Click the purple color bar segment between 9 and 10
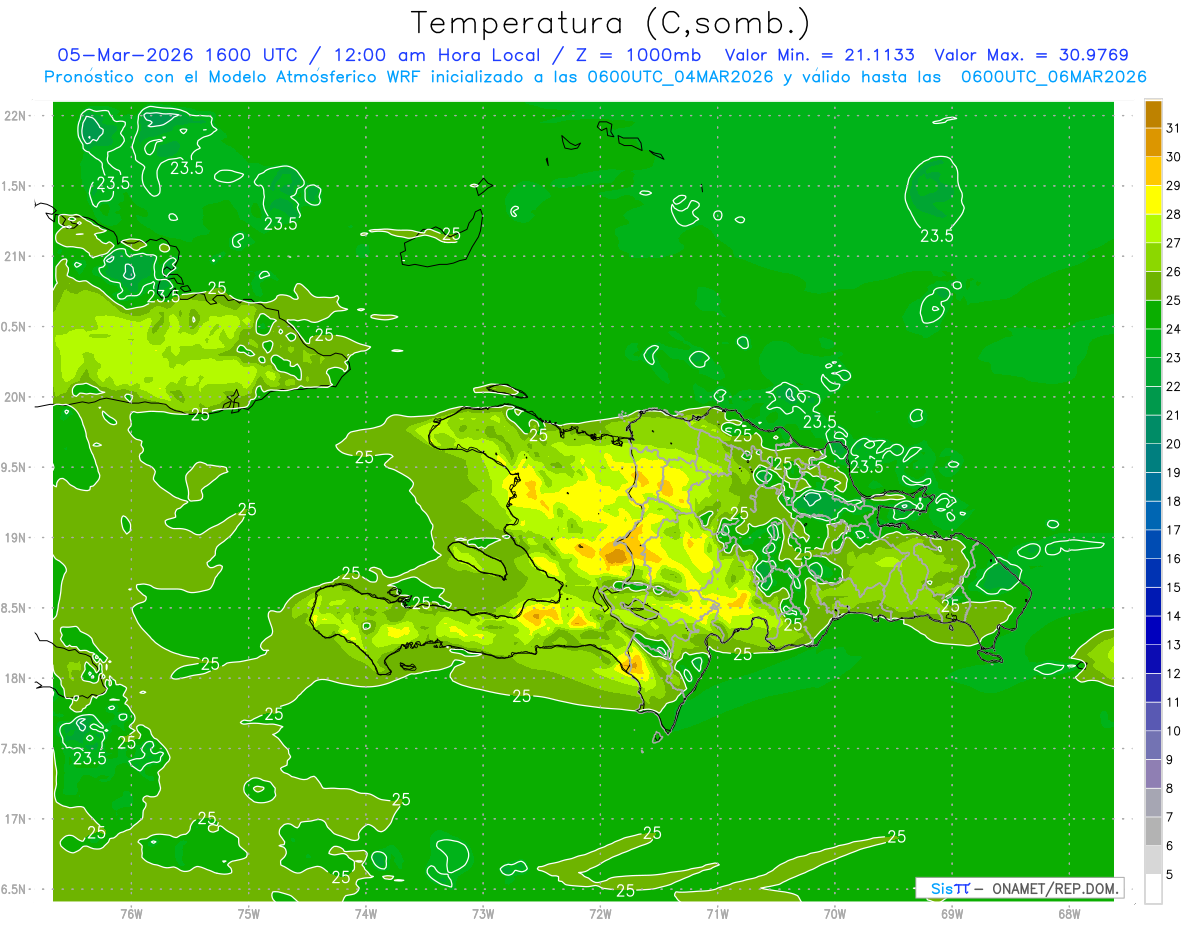This screenshot has height=927, width=1200. pos(1153,745)
